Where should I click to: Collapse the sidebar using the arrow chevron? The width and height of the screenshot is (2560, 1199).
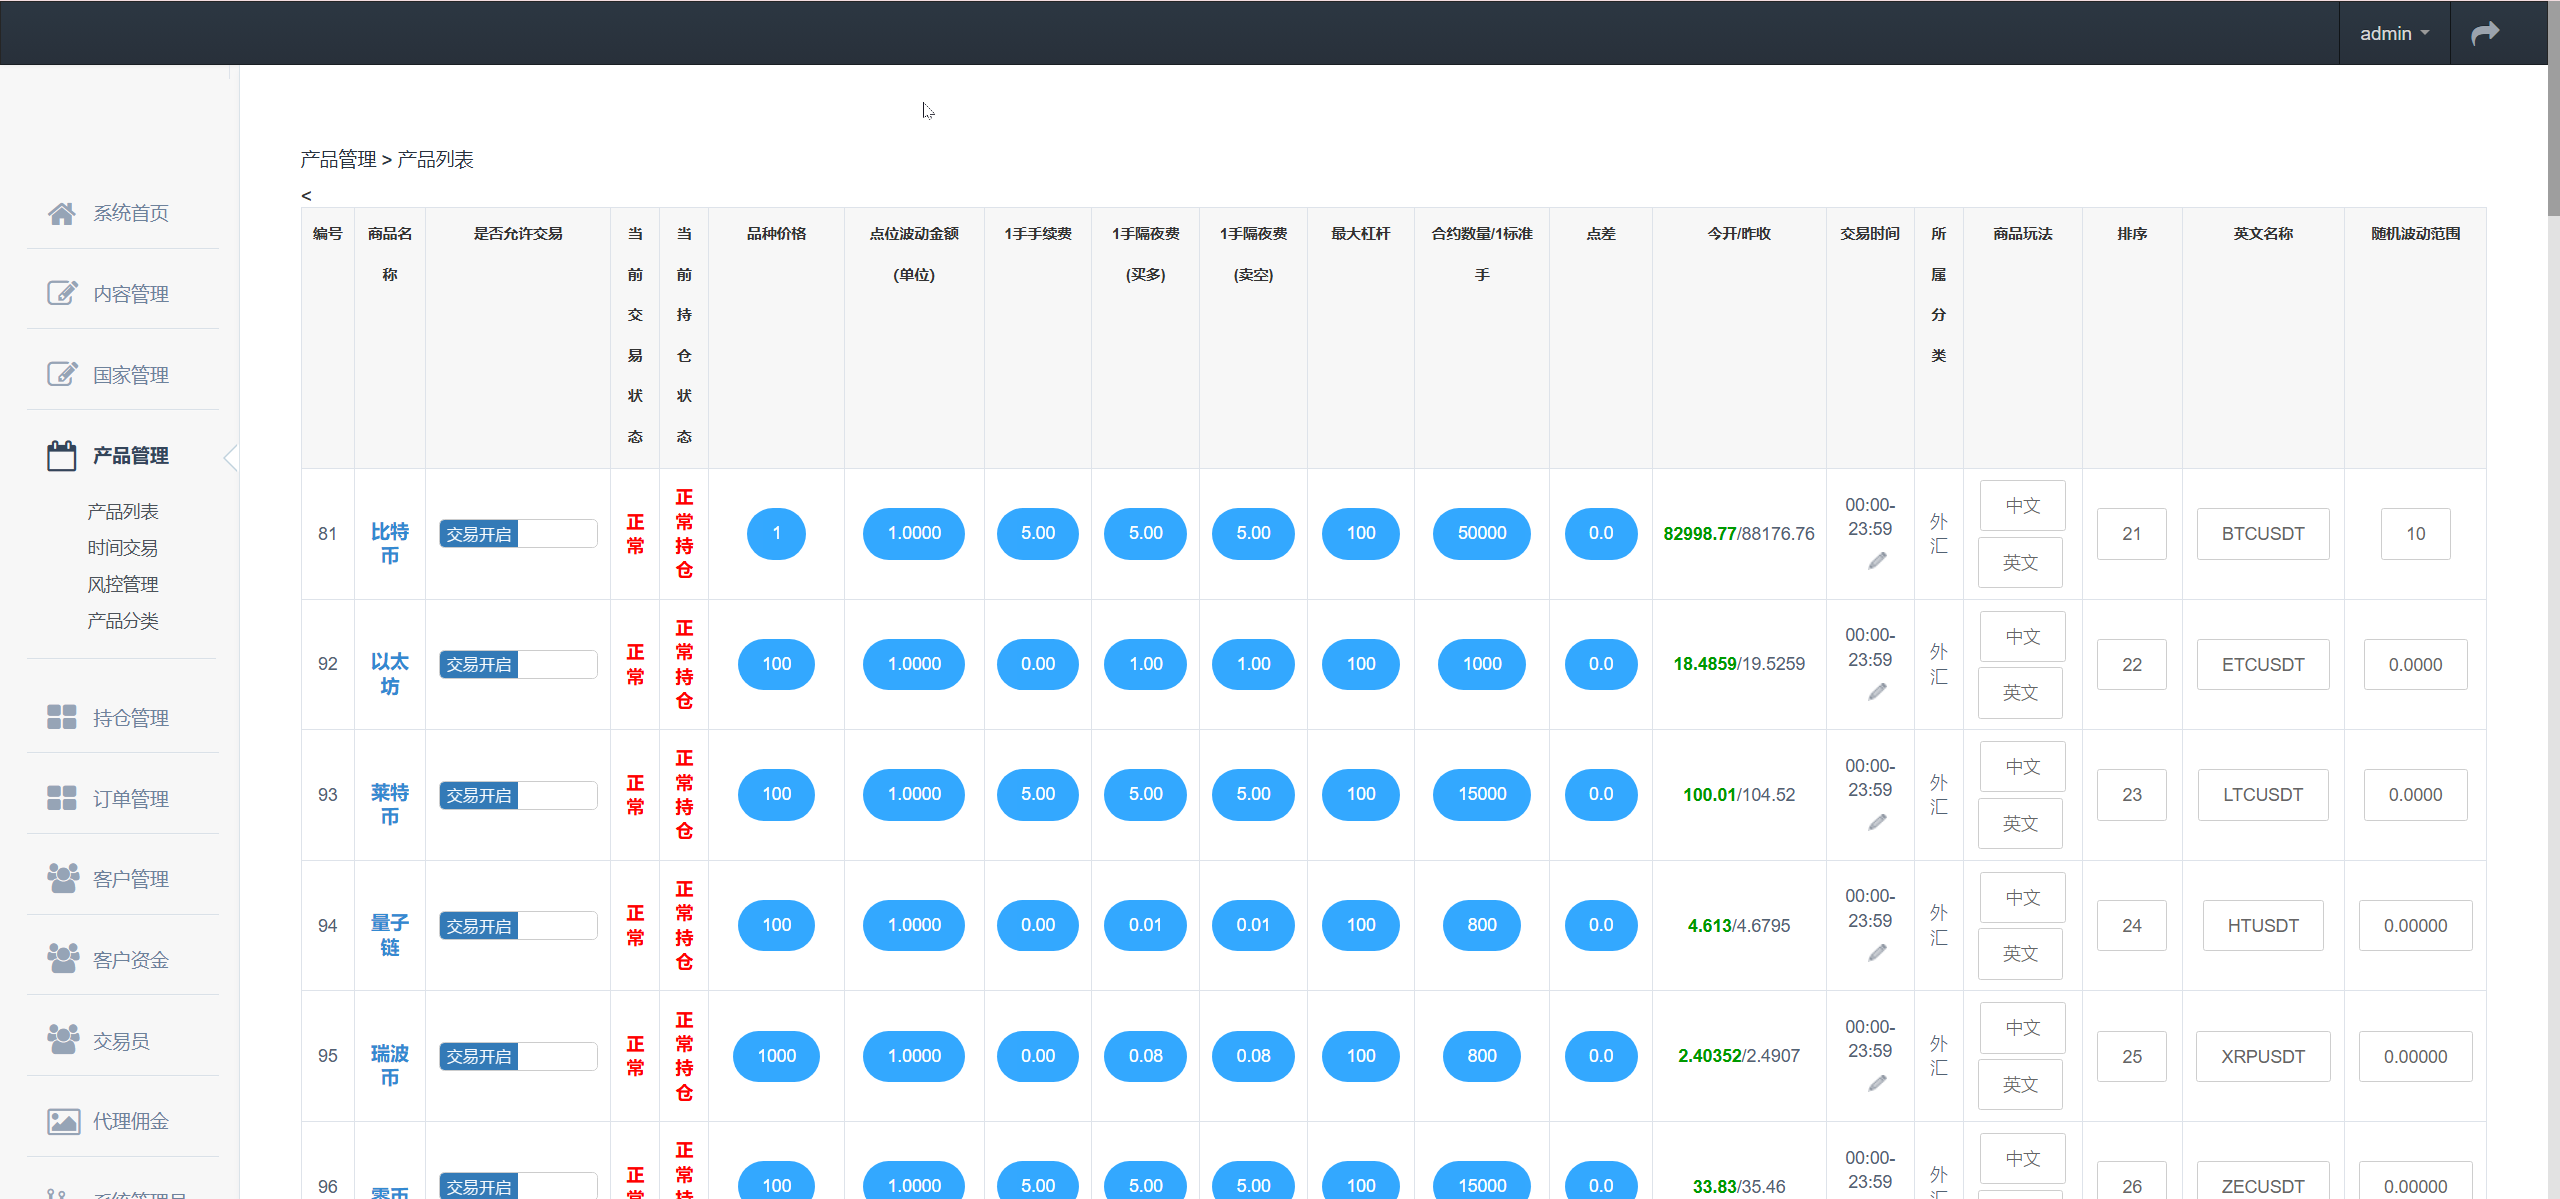click(230, 458)
